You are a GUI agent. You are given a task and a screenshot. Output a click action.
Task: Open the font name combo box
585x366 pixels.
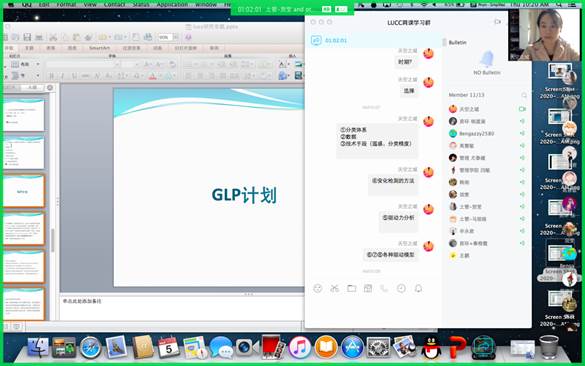pos(83,65)
